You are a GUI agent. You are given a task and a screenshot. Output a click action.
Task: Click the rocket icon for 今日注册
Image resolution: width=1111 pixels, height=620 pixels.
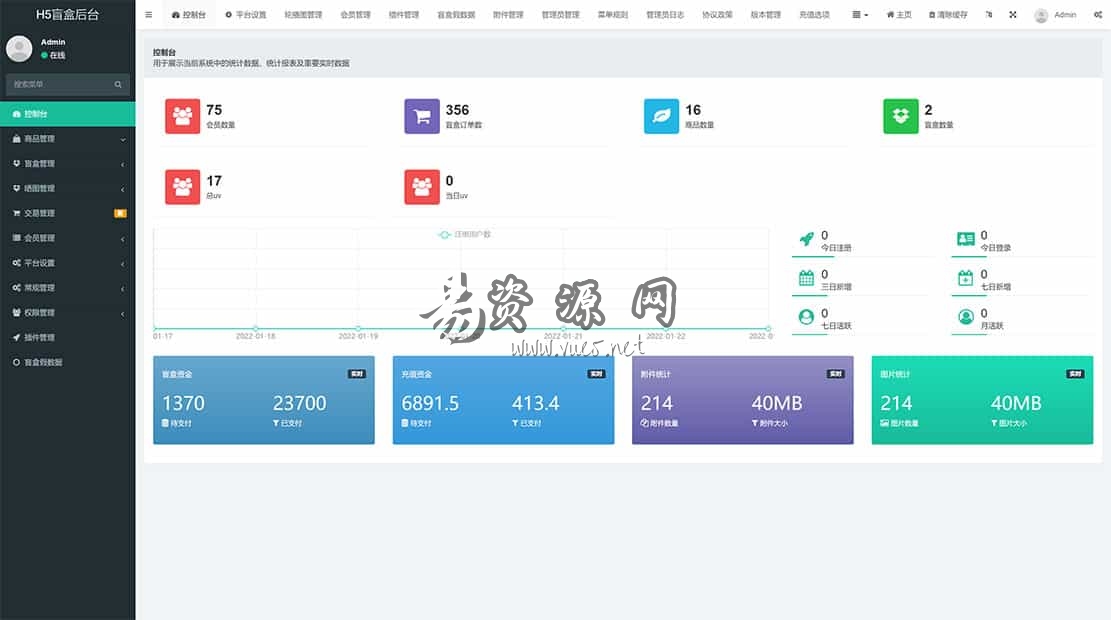[806, 239]
